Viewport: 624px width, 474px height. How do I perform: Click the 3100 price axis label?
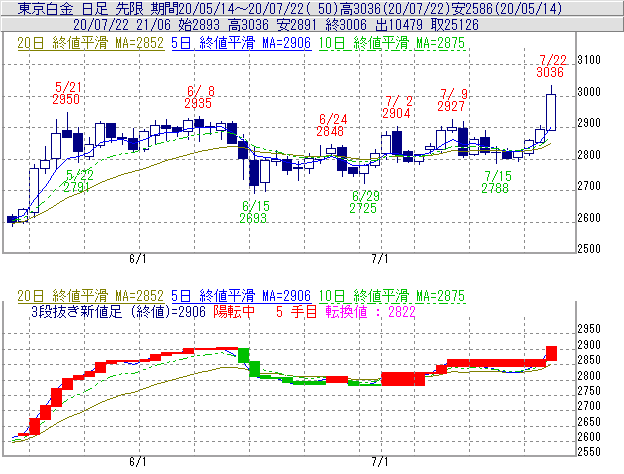click(x=589, y=60)
